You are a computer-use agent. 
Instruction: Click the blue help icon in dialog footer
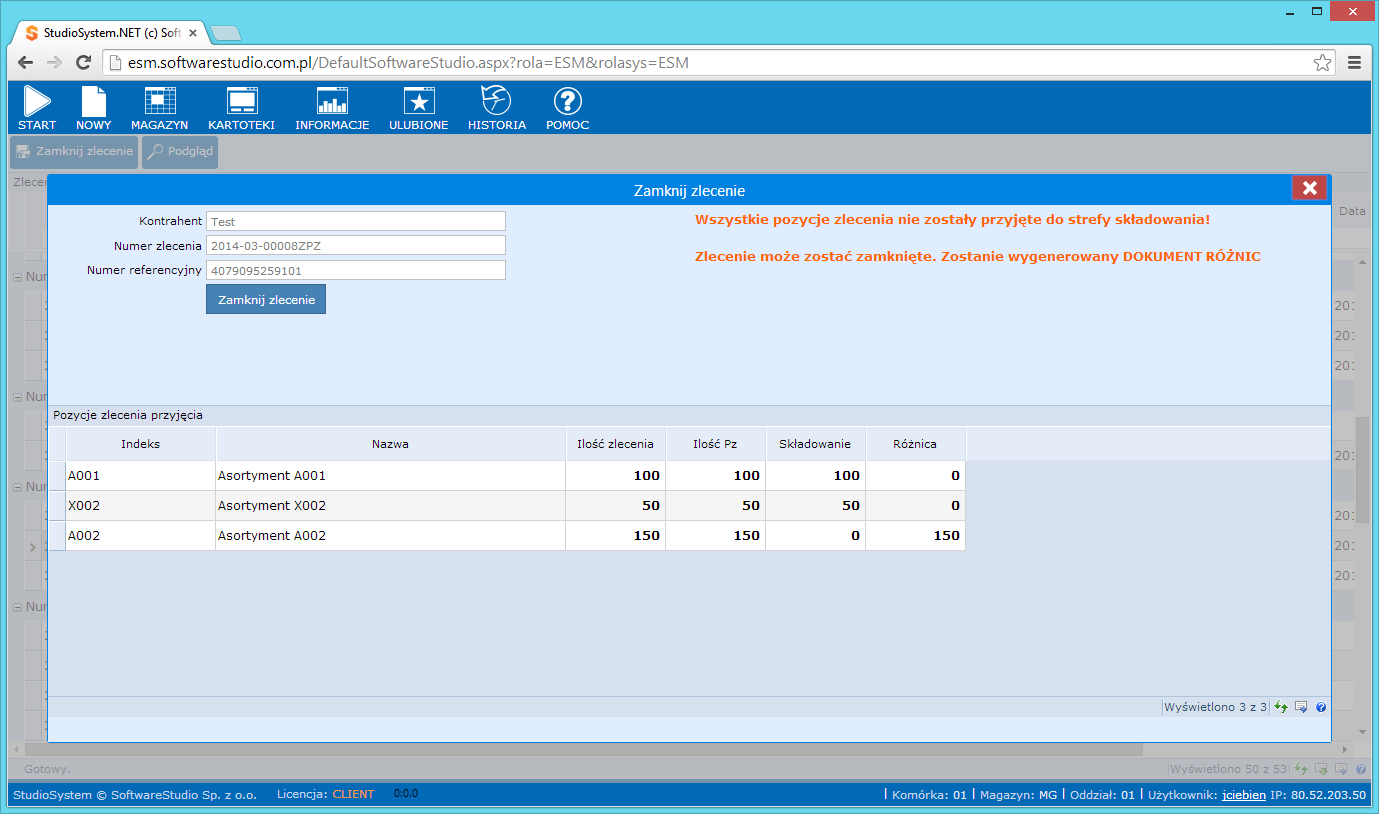click(x=1321, y=707)
